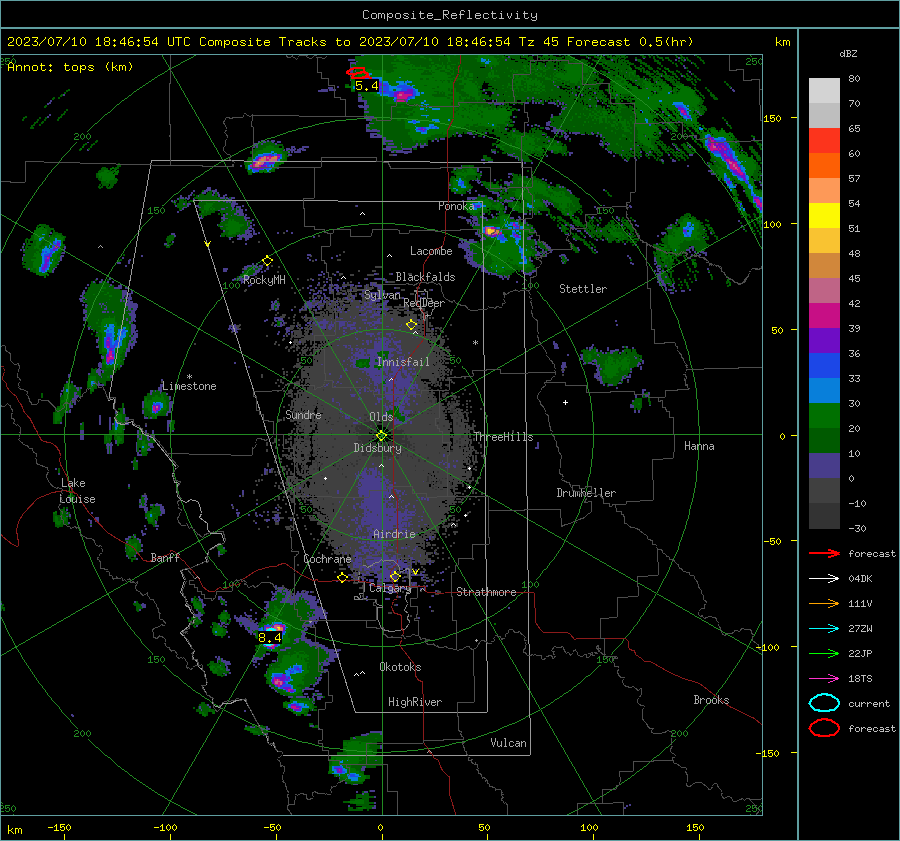Screen dimensions: 900x841
Task: Click the magenta swatch in dBZ scale
Action: click(x=824, y=316)
